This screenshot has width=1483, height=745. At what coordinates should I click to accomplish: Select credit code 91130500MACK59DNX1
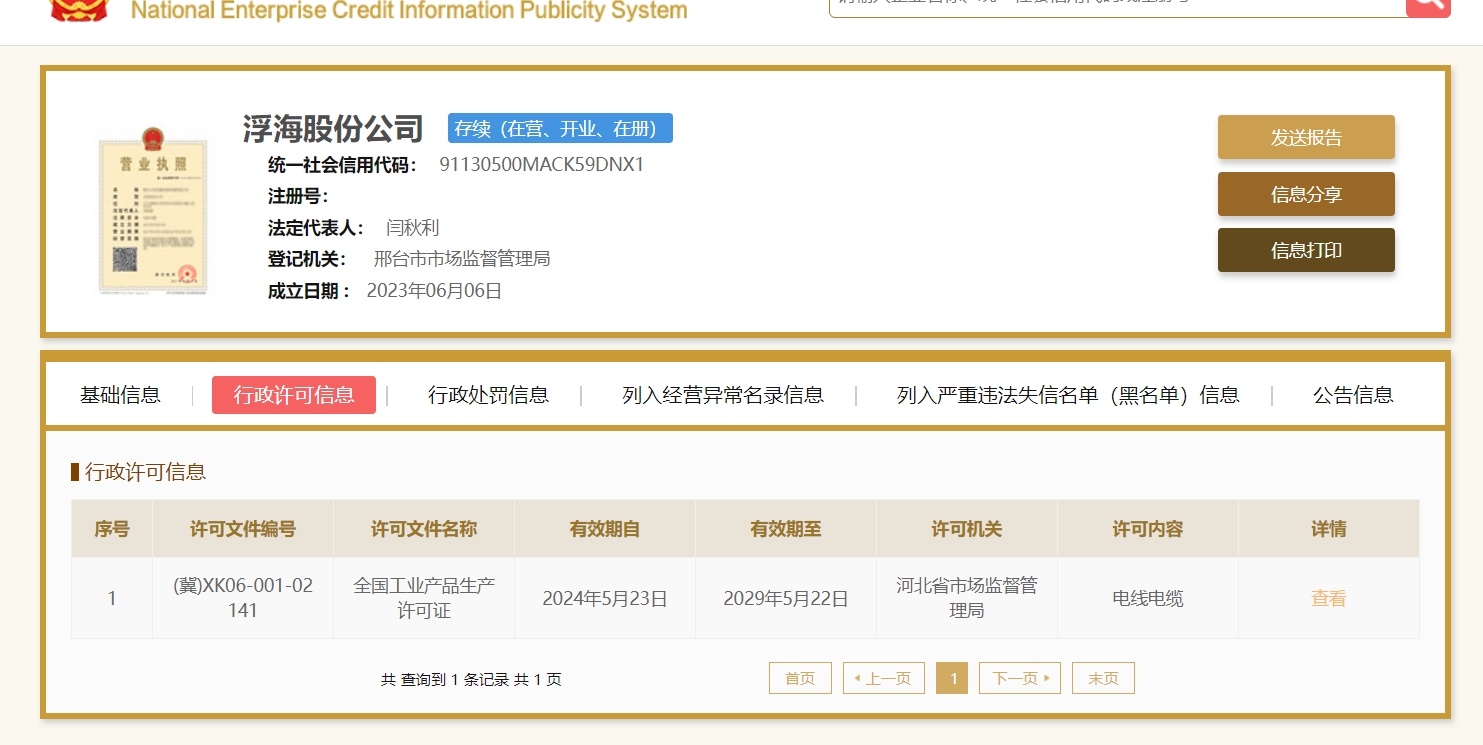click(542, 165)
